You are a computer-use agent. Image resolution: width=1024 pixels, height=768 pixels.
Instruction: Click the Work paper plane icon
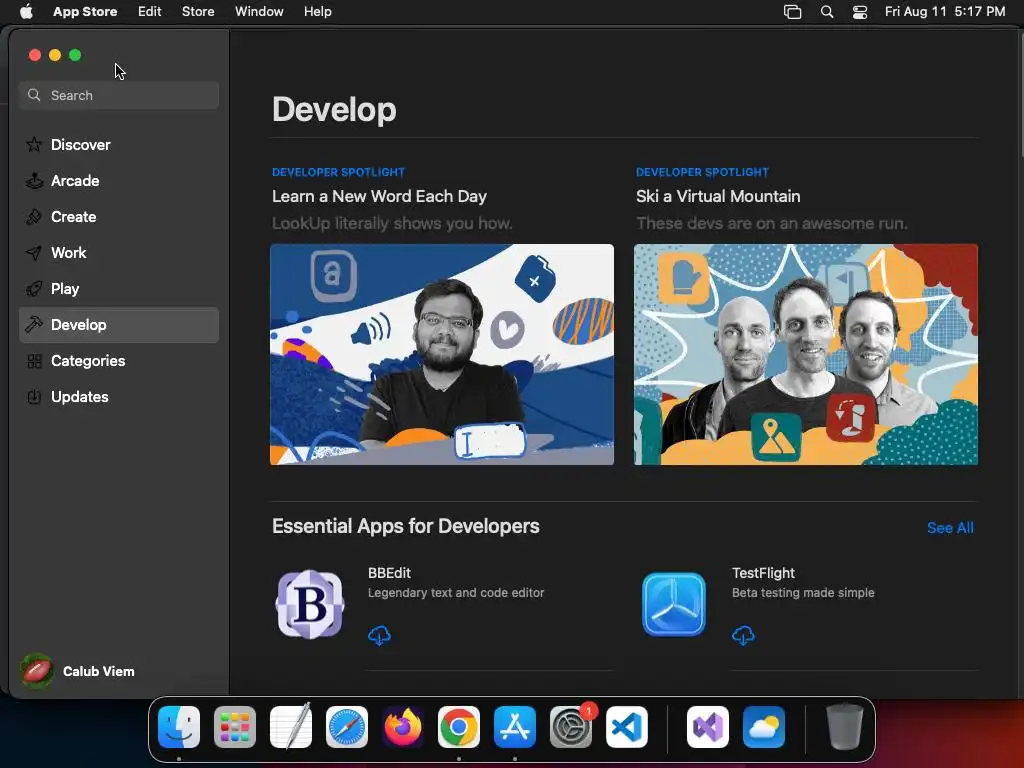(34, 253)
